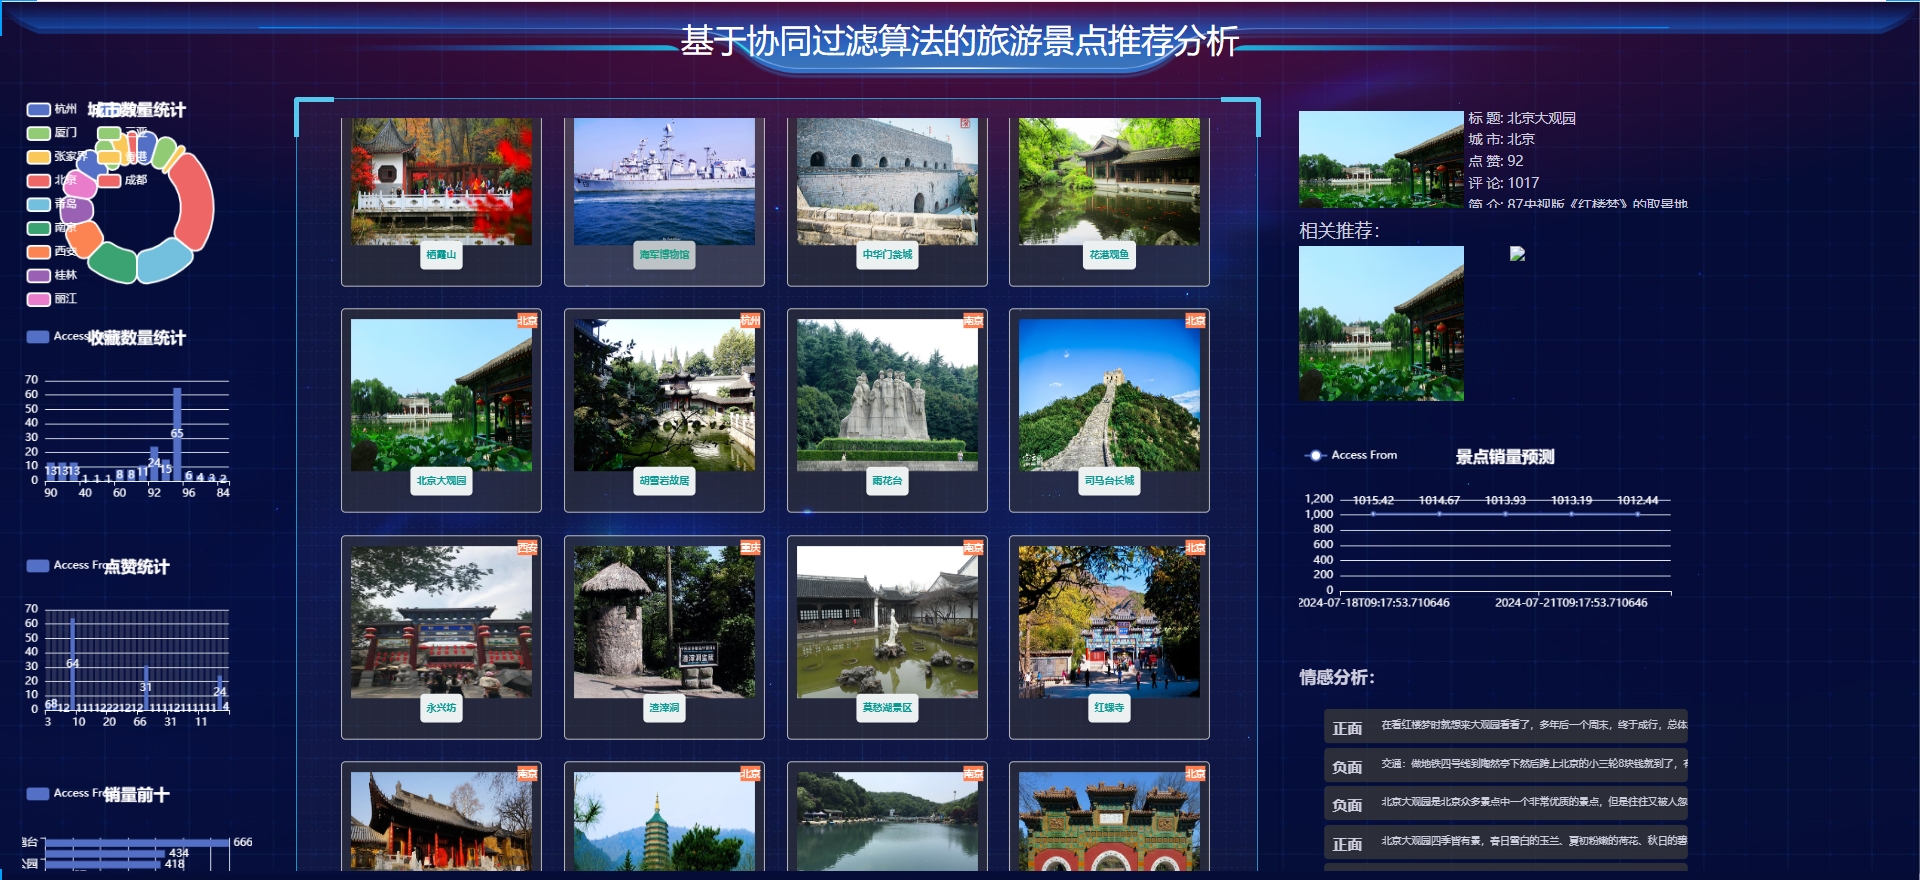Click the 雨花台 name label
Image resolution: width=1920 pixels, height=880 pixels.
[x=887, y=481]
